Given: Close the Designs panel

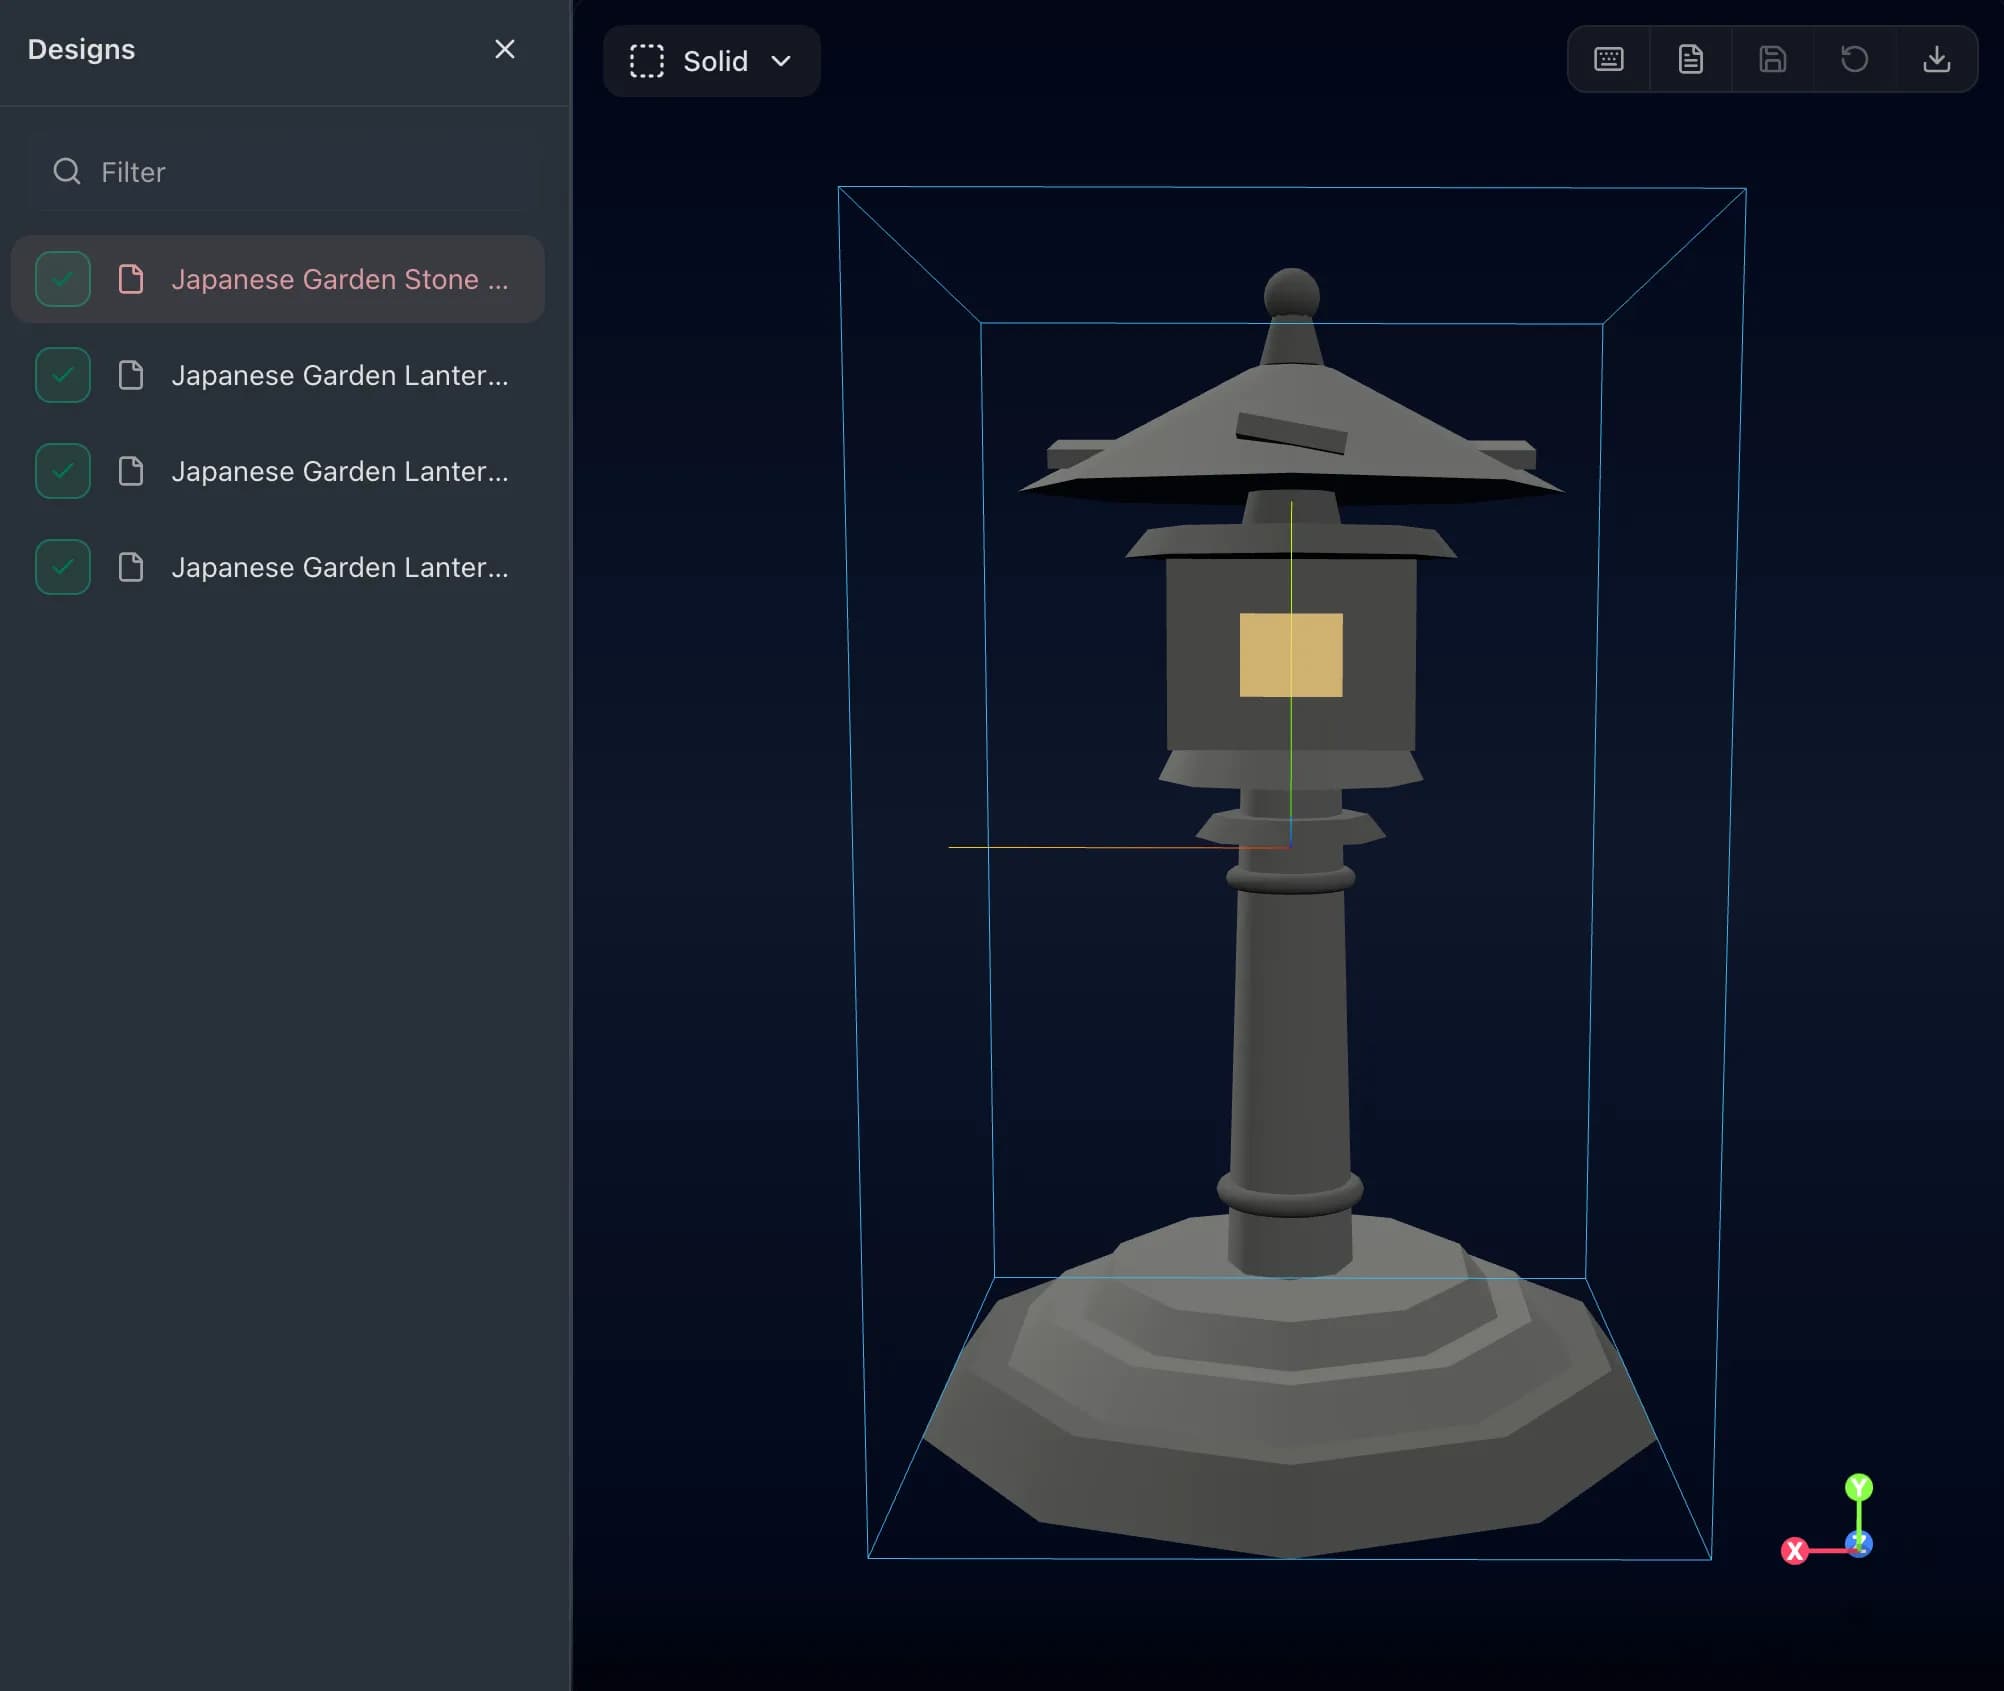Looking at the screenshot, I should 505,49.
